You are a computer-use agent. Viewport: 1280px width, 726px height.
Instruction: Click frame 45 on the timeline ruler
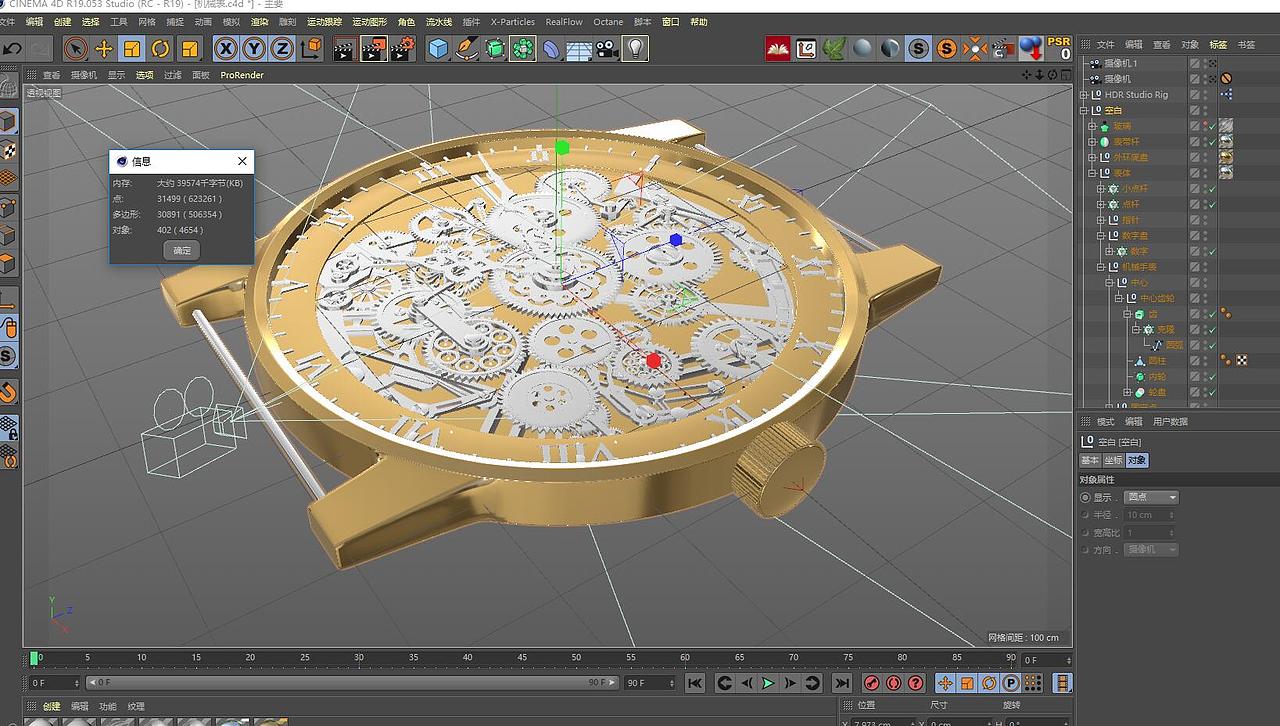tap(522, 657)
